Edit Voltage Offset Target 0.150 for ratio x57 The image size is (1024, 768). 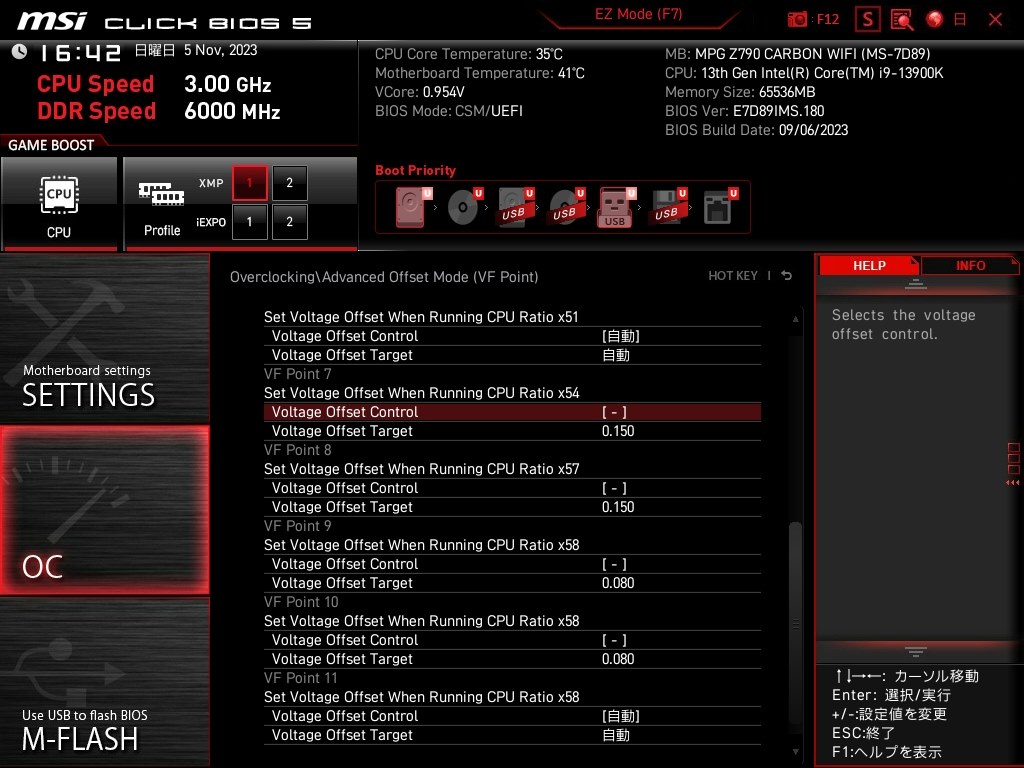[512, 507]
